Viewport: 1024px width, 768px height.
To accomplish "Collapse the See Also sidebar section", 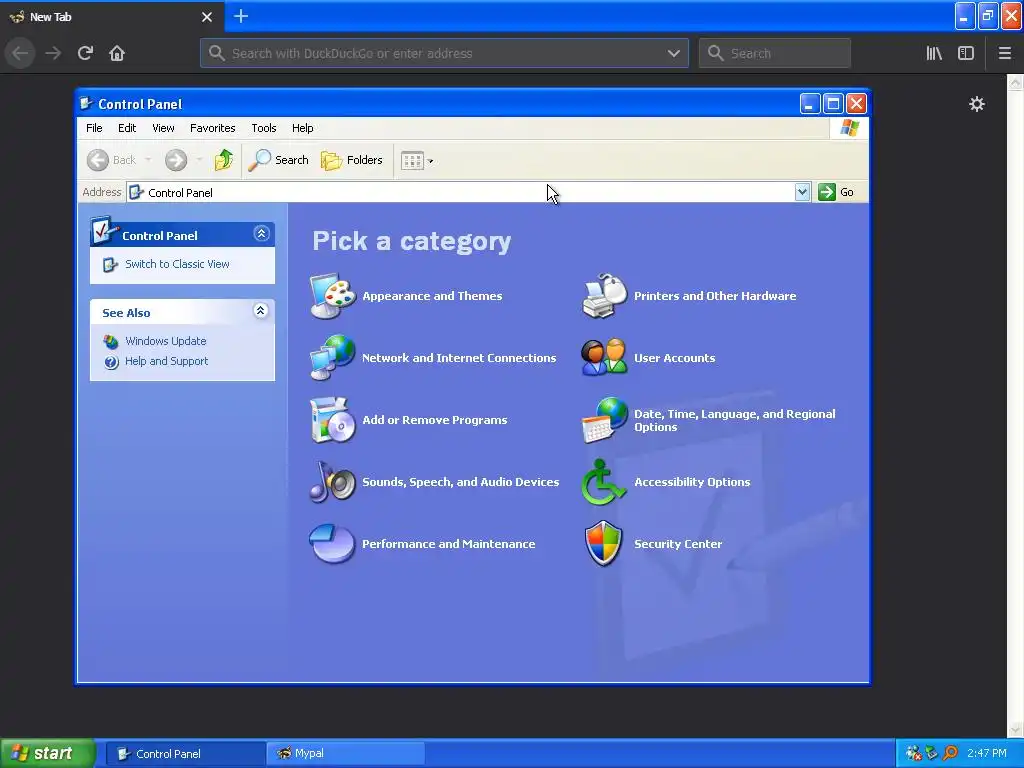I will [x=260, y=311].
